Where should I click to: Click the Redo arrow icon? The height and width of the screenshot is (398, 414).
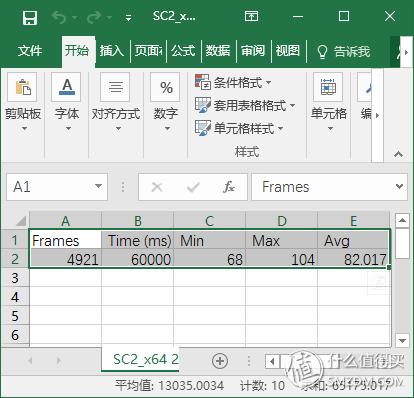(93, 17)
